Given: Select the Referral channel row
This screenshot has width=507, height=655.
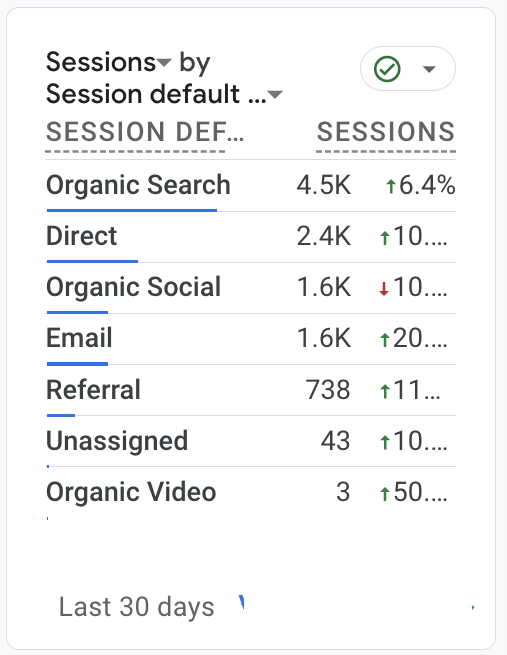Looking at the screenshot, I should tap(251, 390).
